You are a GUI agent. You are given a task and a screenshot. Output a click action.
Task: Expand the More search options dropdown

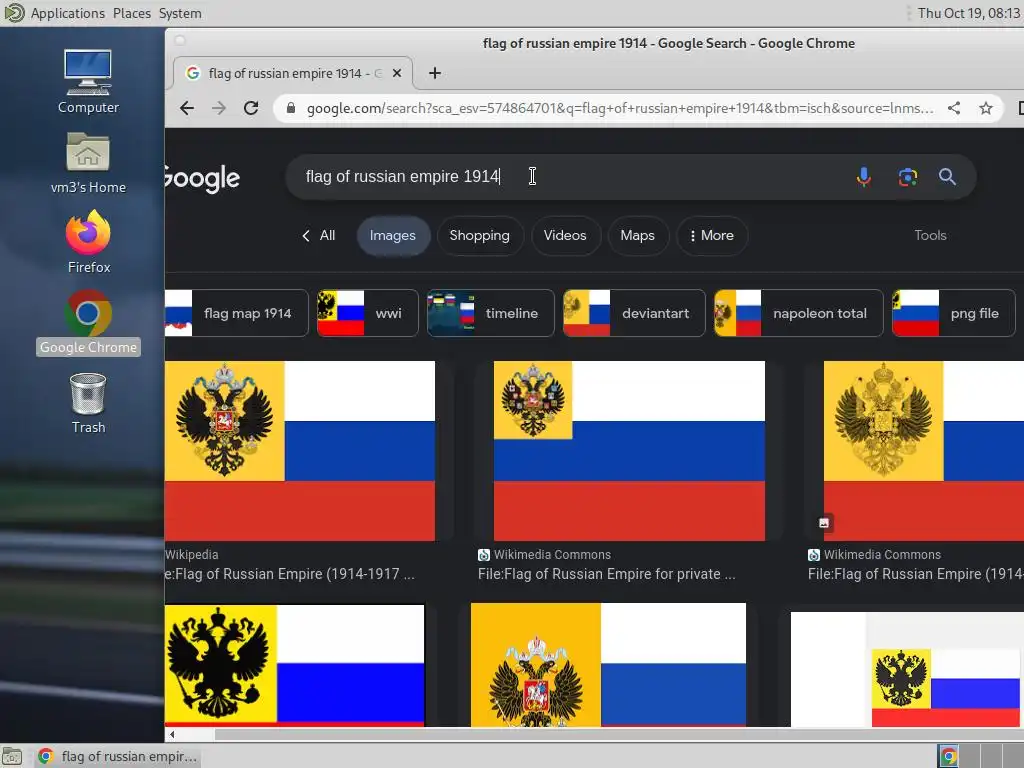click(712, 236)
